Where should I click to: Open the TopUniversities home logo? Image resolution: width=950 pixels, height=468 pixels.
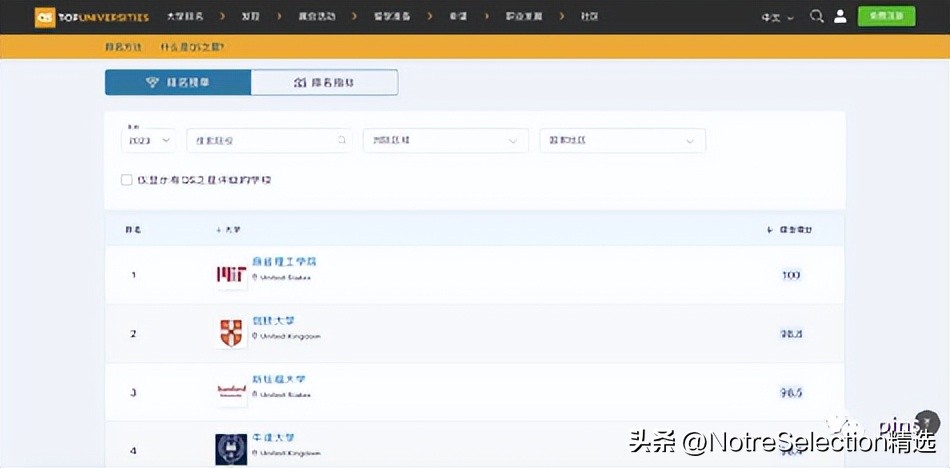[x=91, y=17]
